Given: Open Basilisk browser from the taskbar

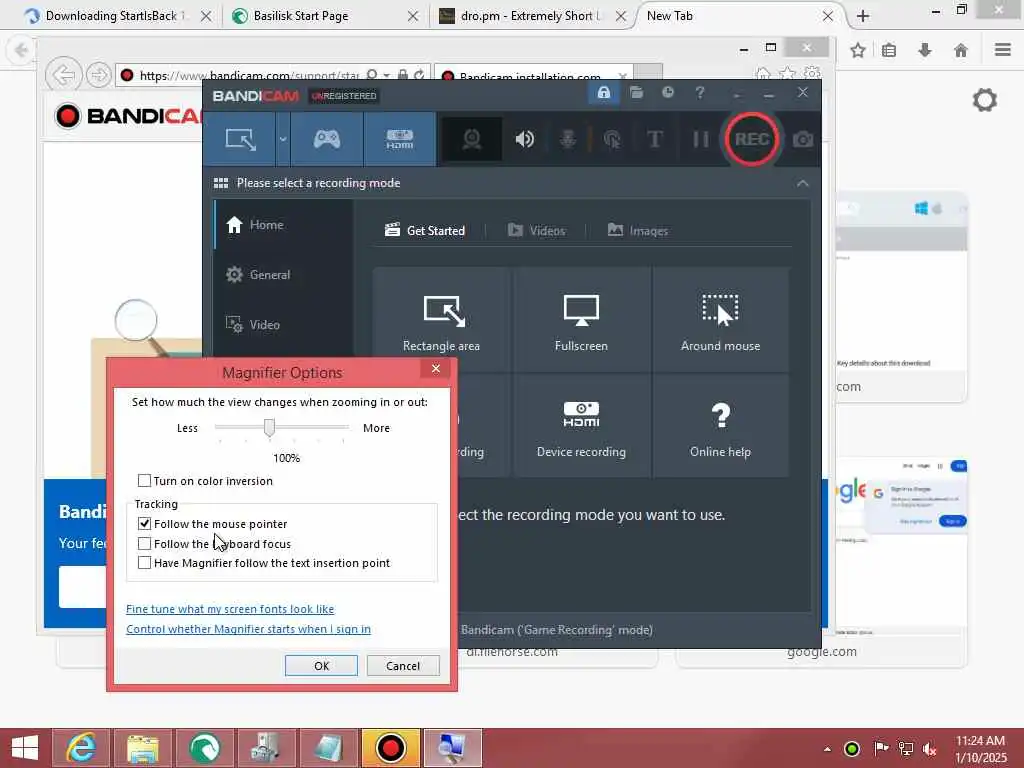Looking at the screenshot, I should pos(205,748).
